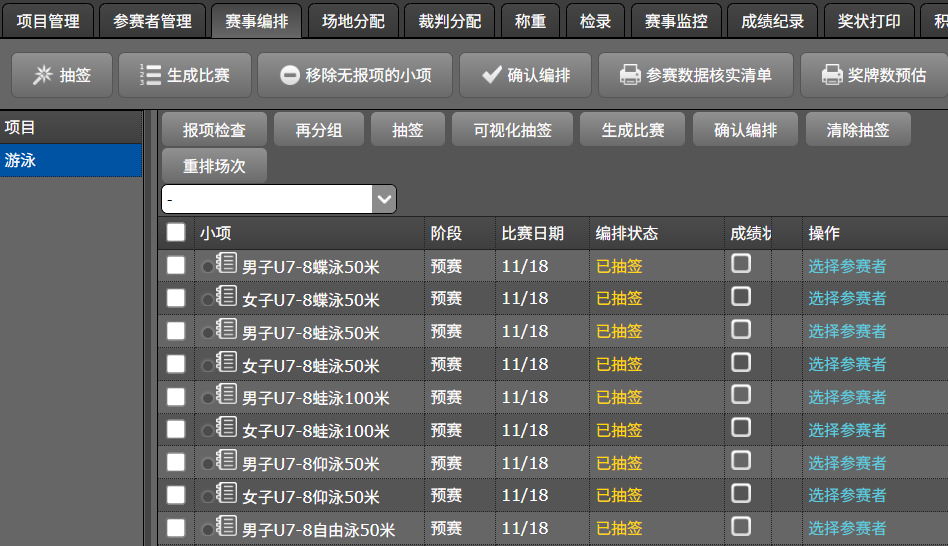Click the 参赛数据核实清单 printer button
The height and width of the screenshot is (546, 948).
click(x=695, y=75)
